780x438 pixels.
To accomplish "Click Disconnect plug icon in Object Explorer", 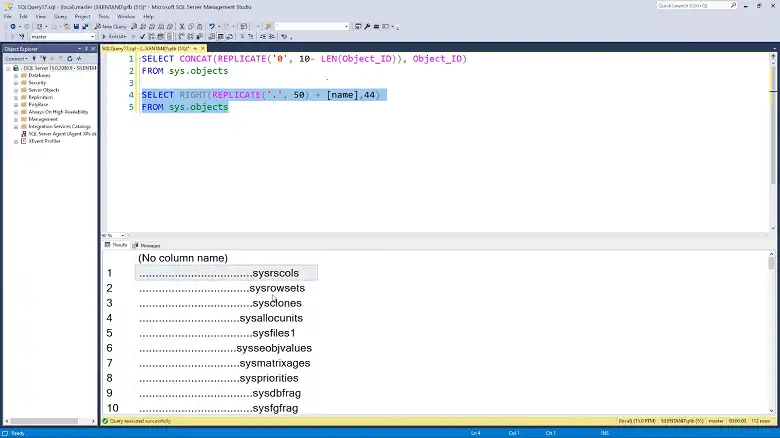I will (x=44, y=59).
